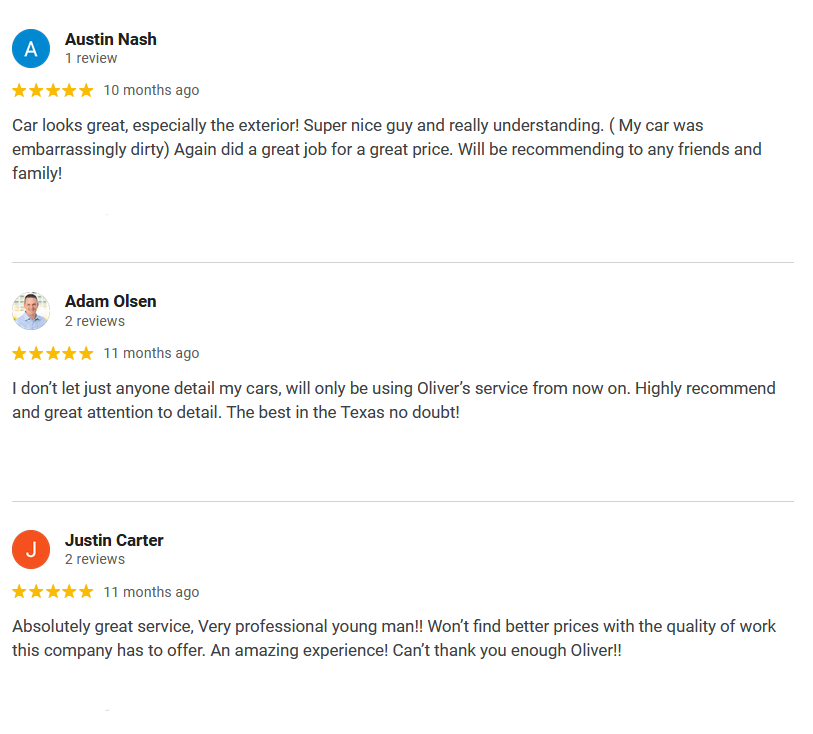Image resolution: width=813 pixels, height=734 pixels.
Task: Click Justin Carter's '11 months ago' timestamp
Action: [151, 592]
